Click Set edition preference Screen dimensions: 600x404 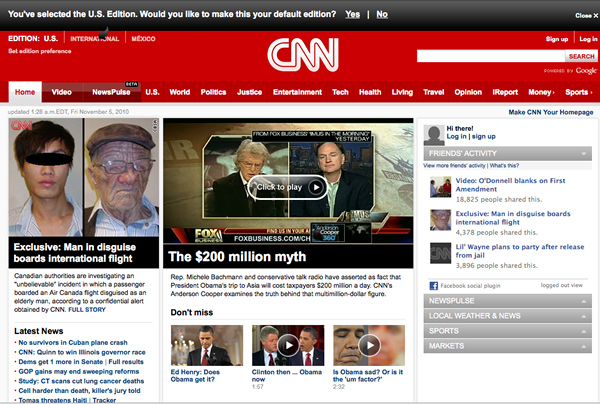pos(40,51)
